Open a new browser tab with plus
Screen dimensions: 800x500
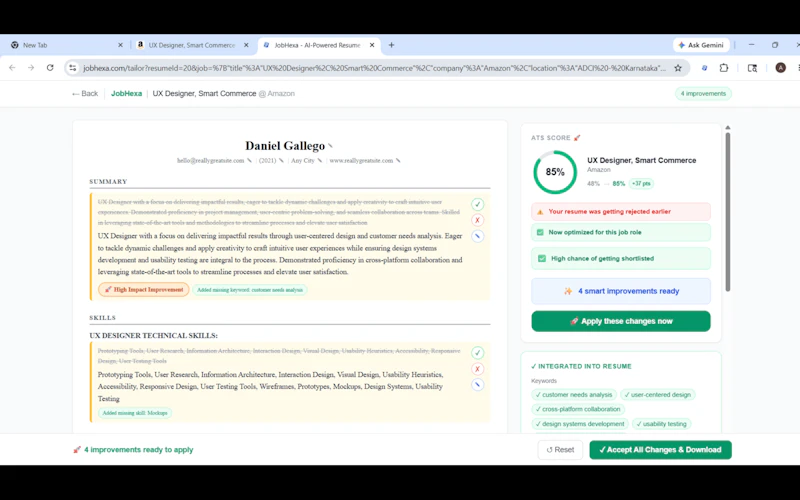[x=391, y=45]
